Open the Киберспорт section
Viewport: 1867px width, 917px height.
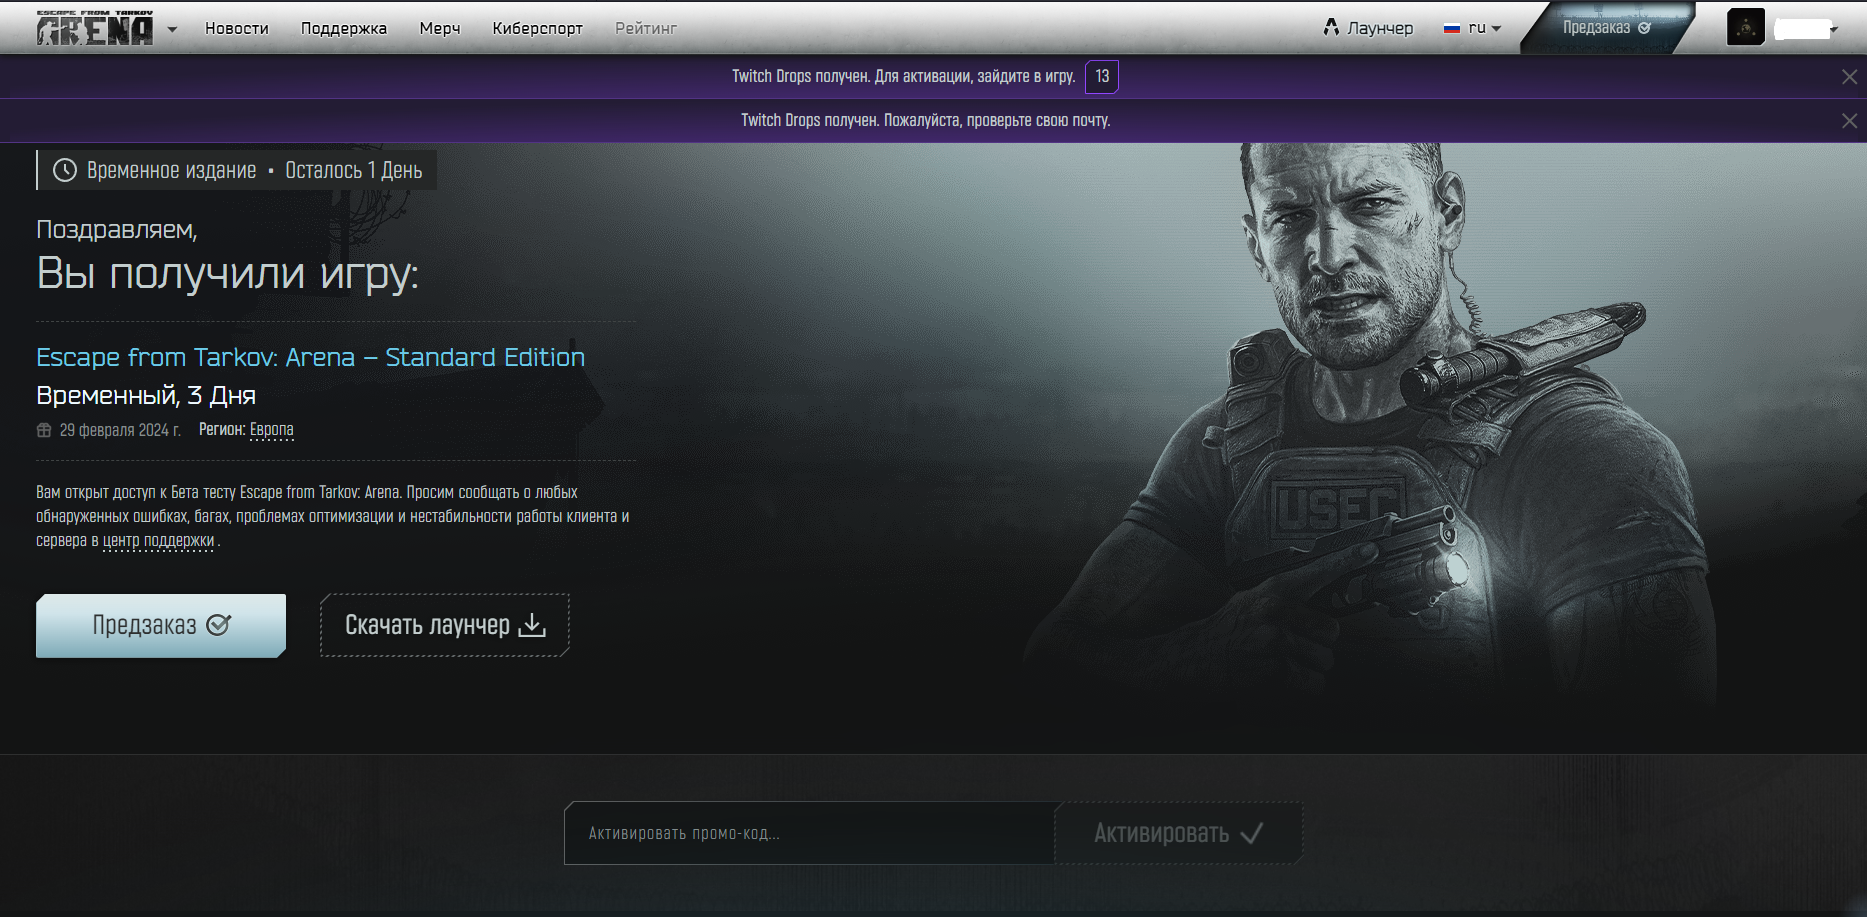point(537,29)
